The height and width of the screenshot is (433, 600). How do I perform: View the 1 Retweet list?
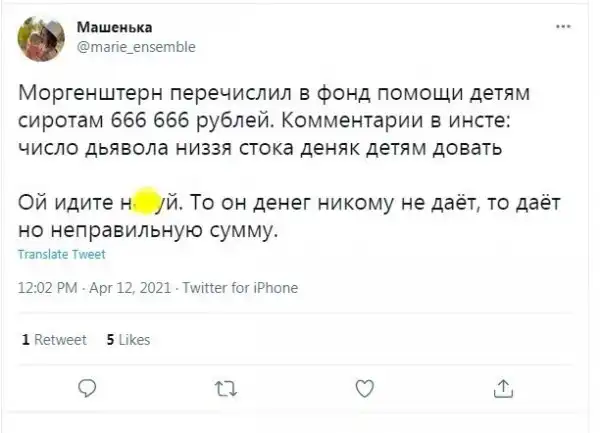click(54, 340)
